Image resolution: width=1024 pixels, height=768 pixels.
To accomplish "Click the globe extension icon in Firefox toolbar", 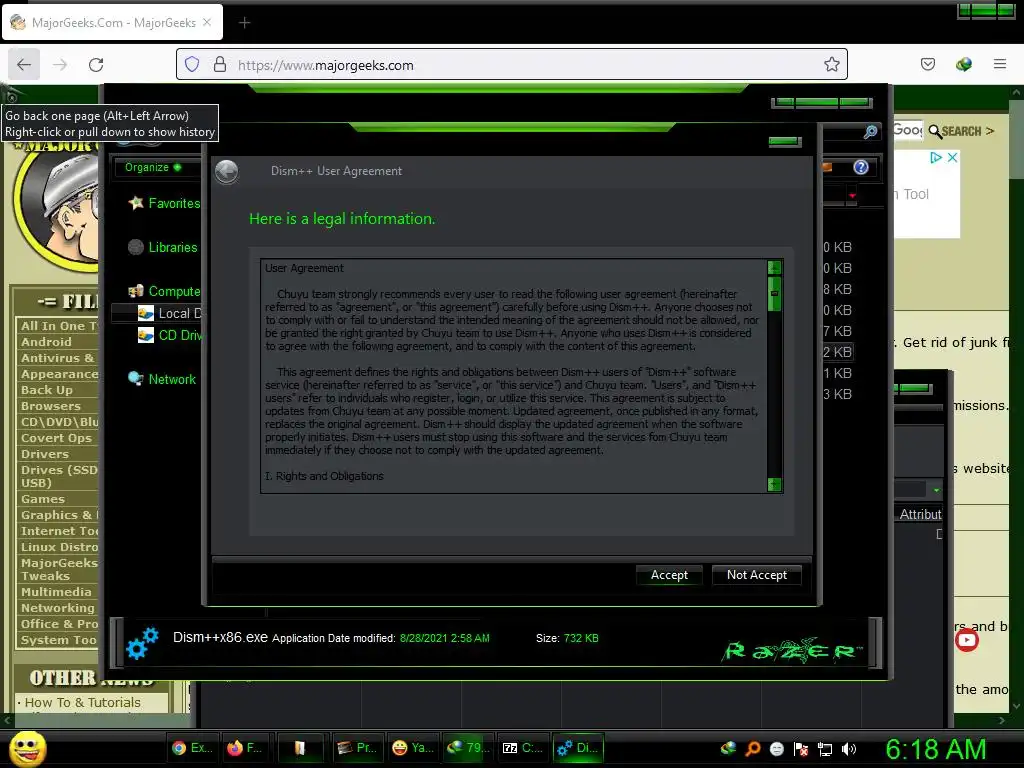I will [x=964, y=64].
